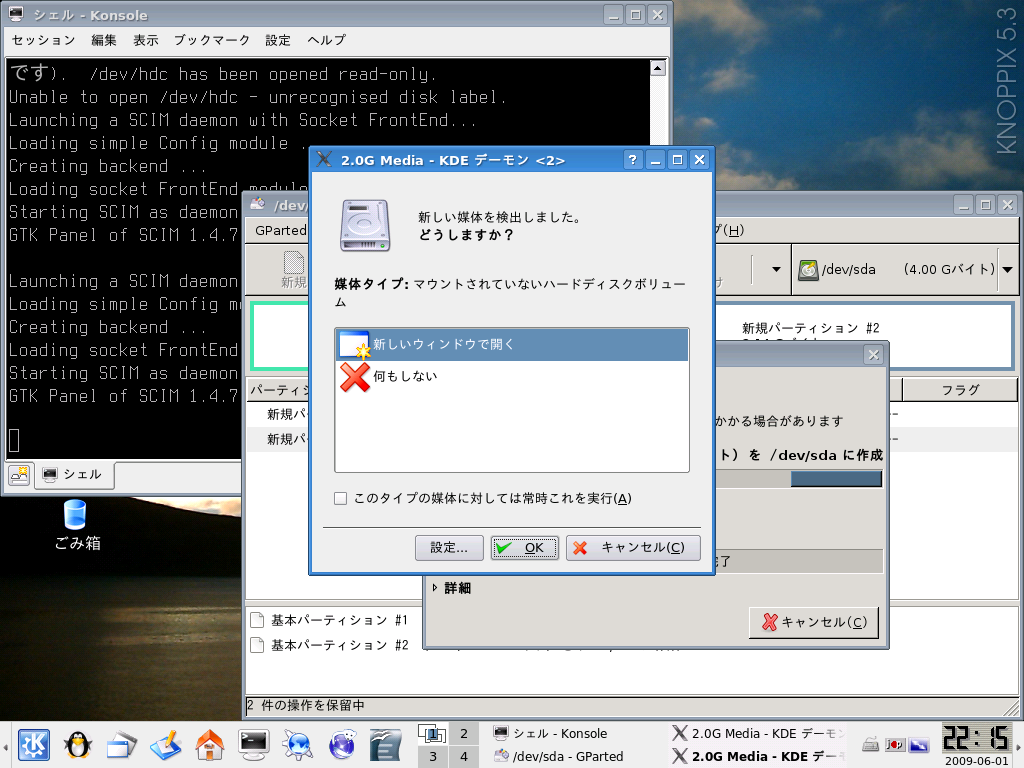Launch the pencil editor icon in the panel
This screenshot has width=1024, height=768.
[165, 744]
